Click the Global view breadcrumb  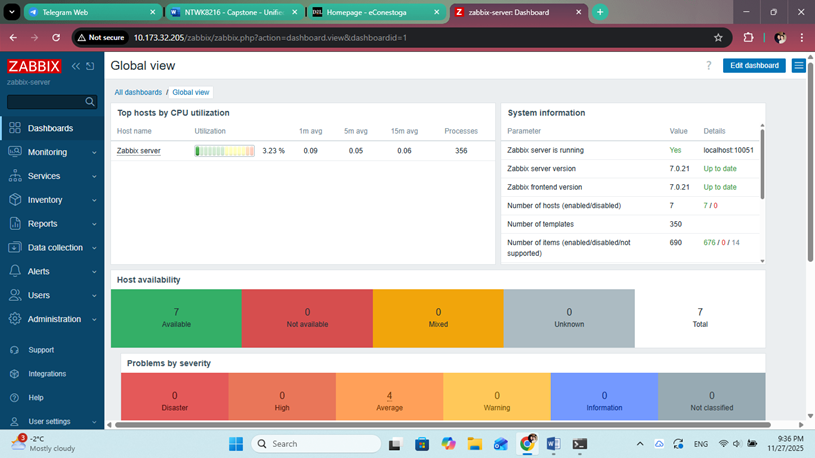click(191, 92)
